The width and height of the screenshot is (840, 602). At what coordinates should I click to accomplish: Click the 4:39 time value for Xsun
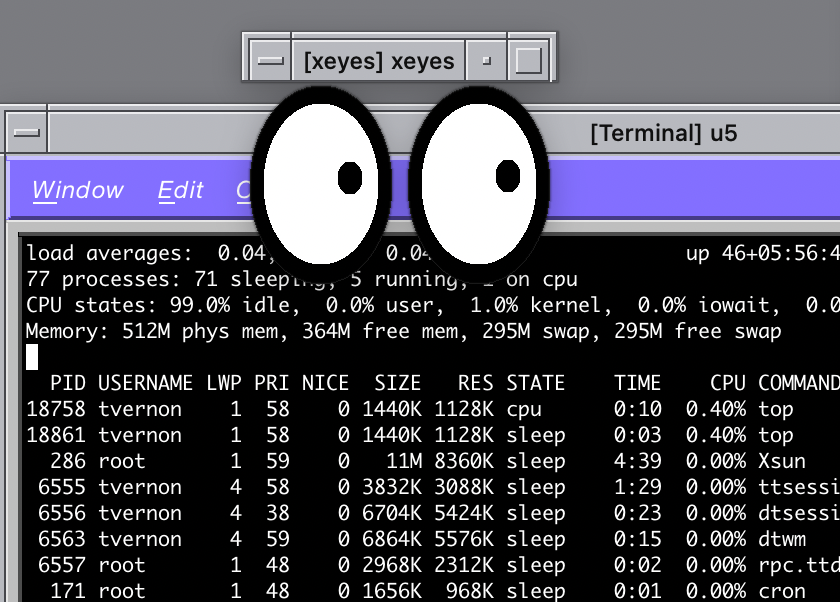[638, 461]
